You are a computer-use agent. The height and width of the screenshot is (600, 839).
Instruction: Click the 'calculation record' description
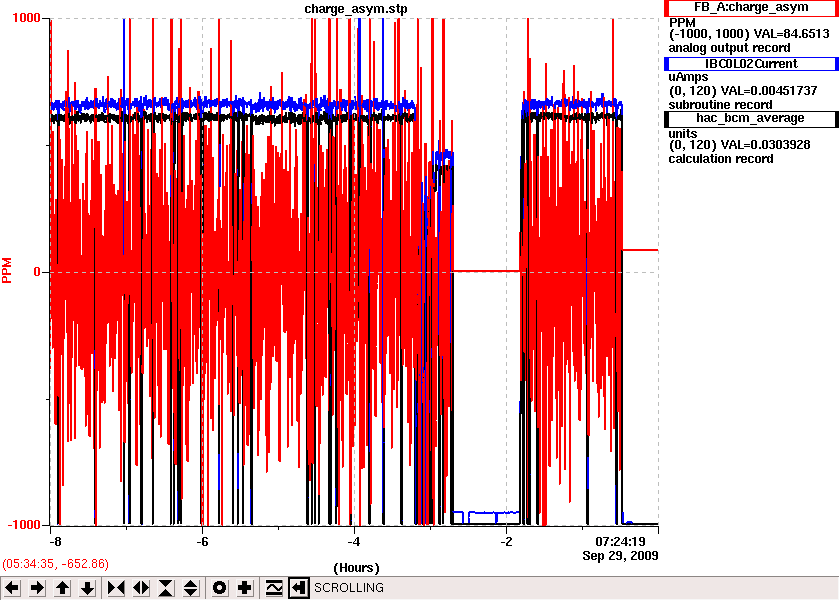tap(721, 159)
